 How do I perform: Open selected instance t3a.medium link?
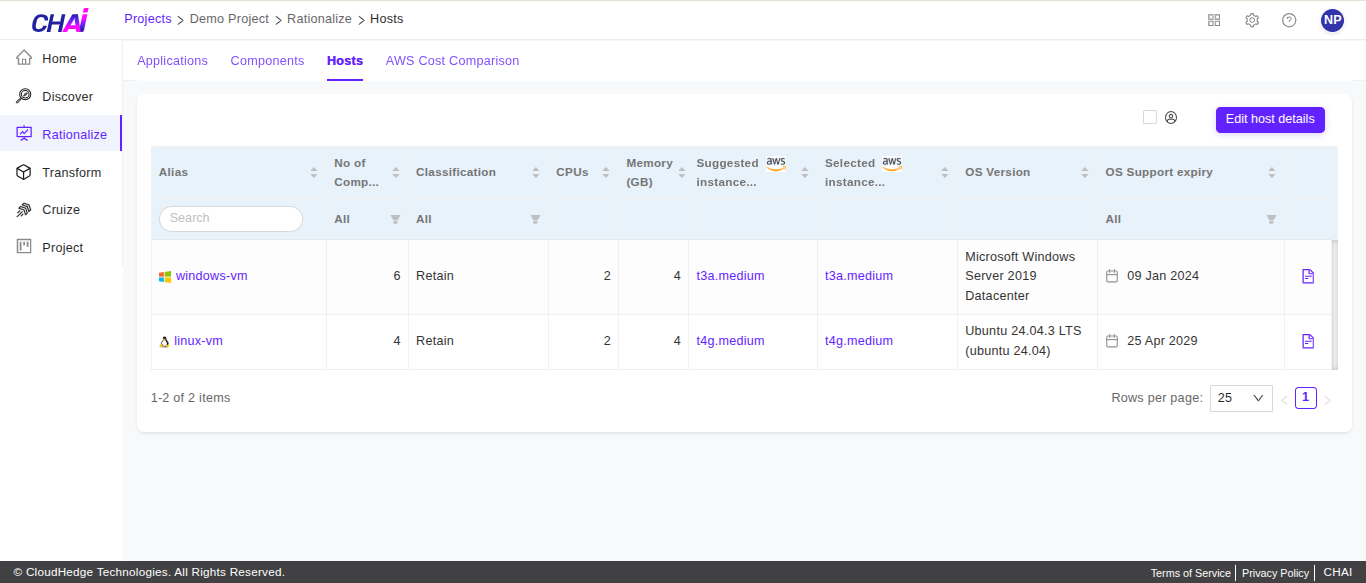coord(859,276)
